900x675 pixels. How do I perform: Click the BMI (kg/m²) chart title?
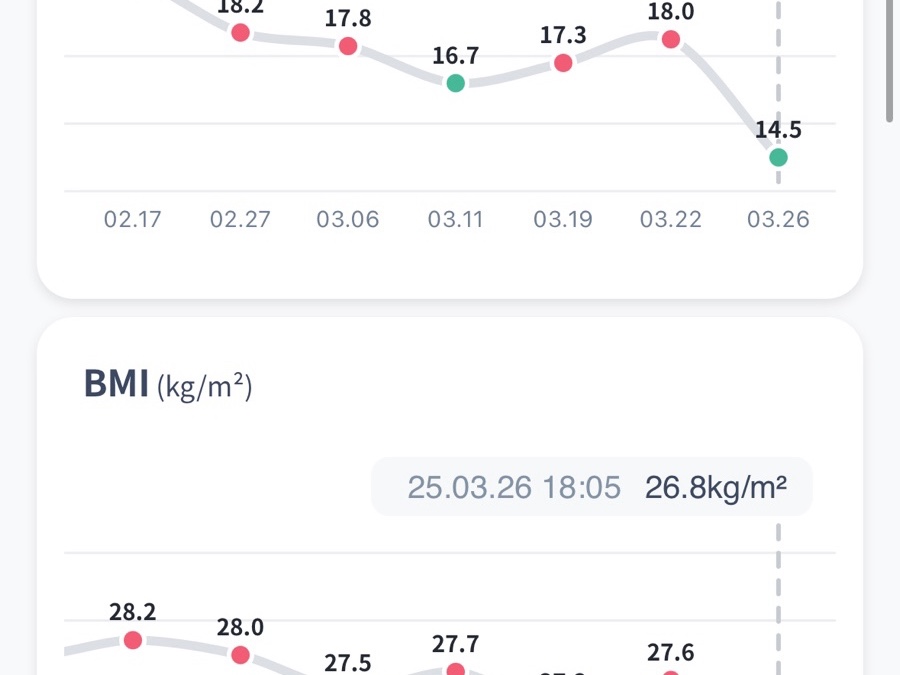coord(168,385)
